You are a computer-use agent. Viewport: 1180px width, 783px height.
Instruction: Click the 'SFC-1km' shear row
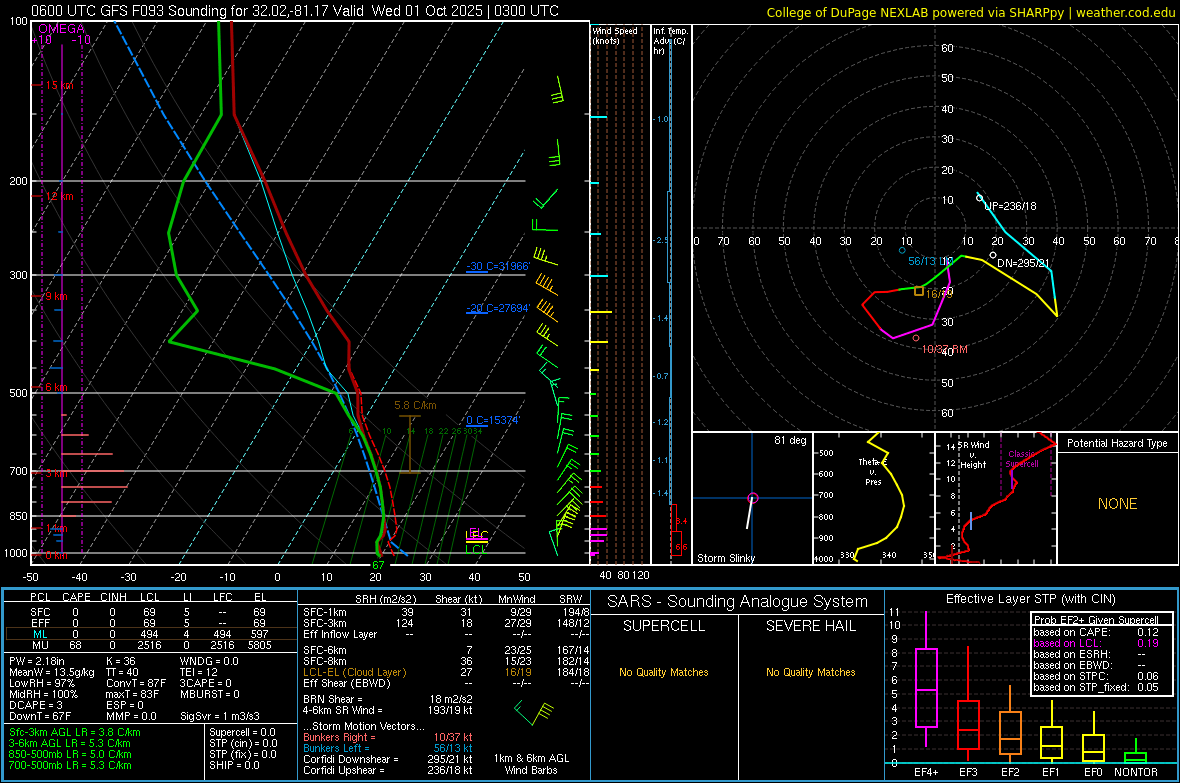point(446,612)
